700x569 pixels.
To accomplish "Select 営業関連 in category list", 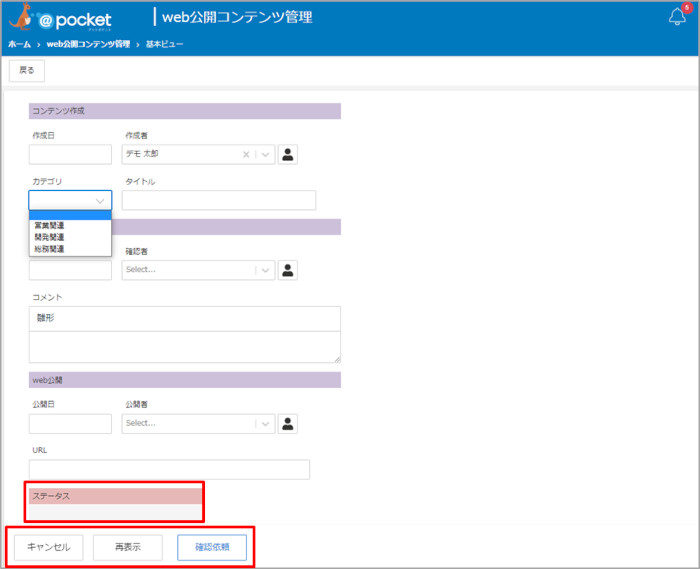I will coord(49,226).
